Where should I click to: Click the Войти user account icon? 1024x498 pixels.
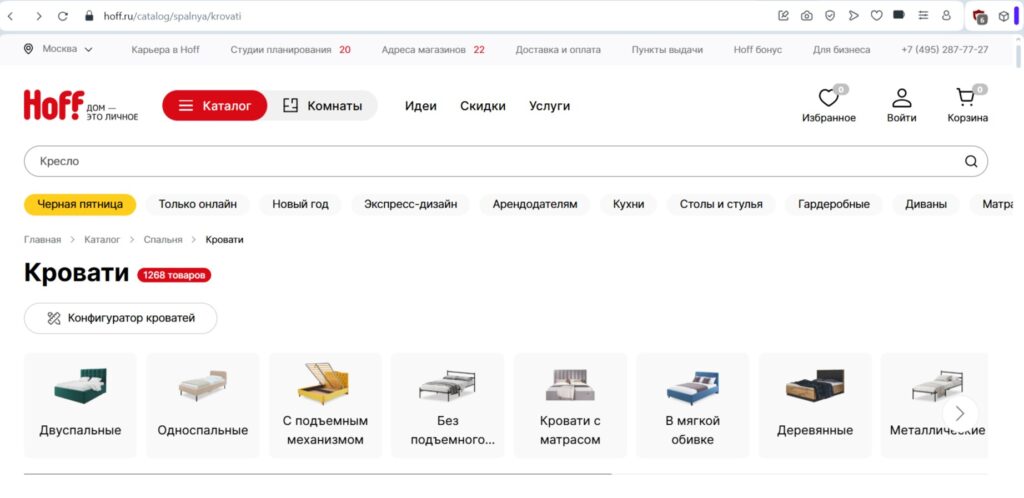901,99
